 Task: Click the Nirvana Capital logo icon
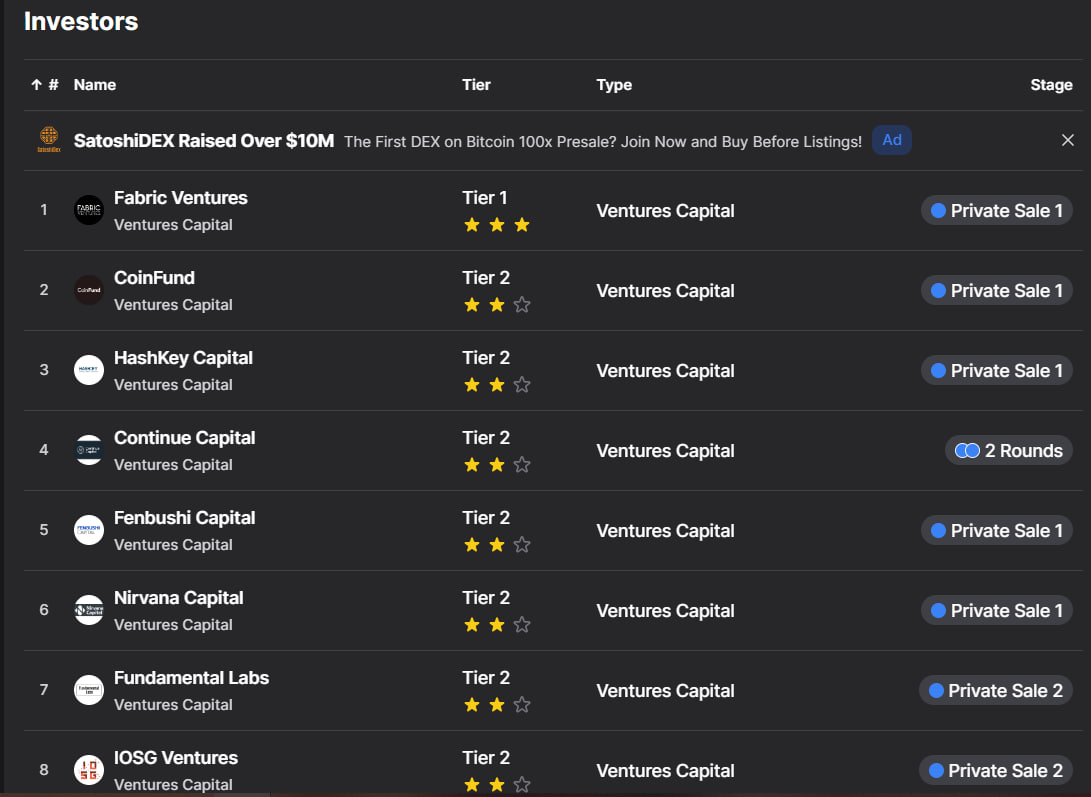click(89, 610)
